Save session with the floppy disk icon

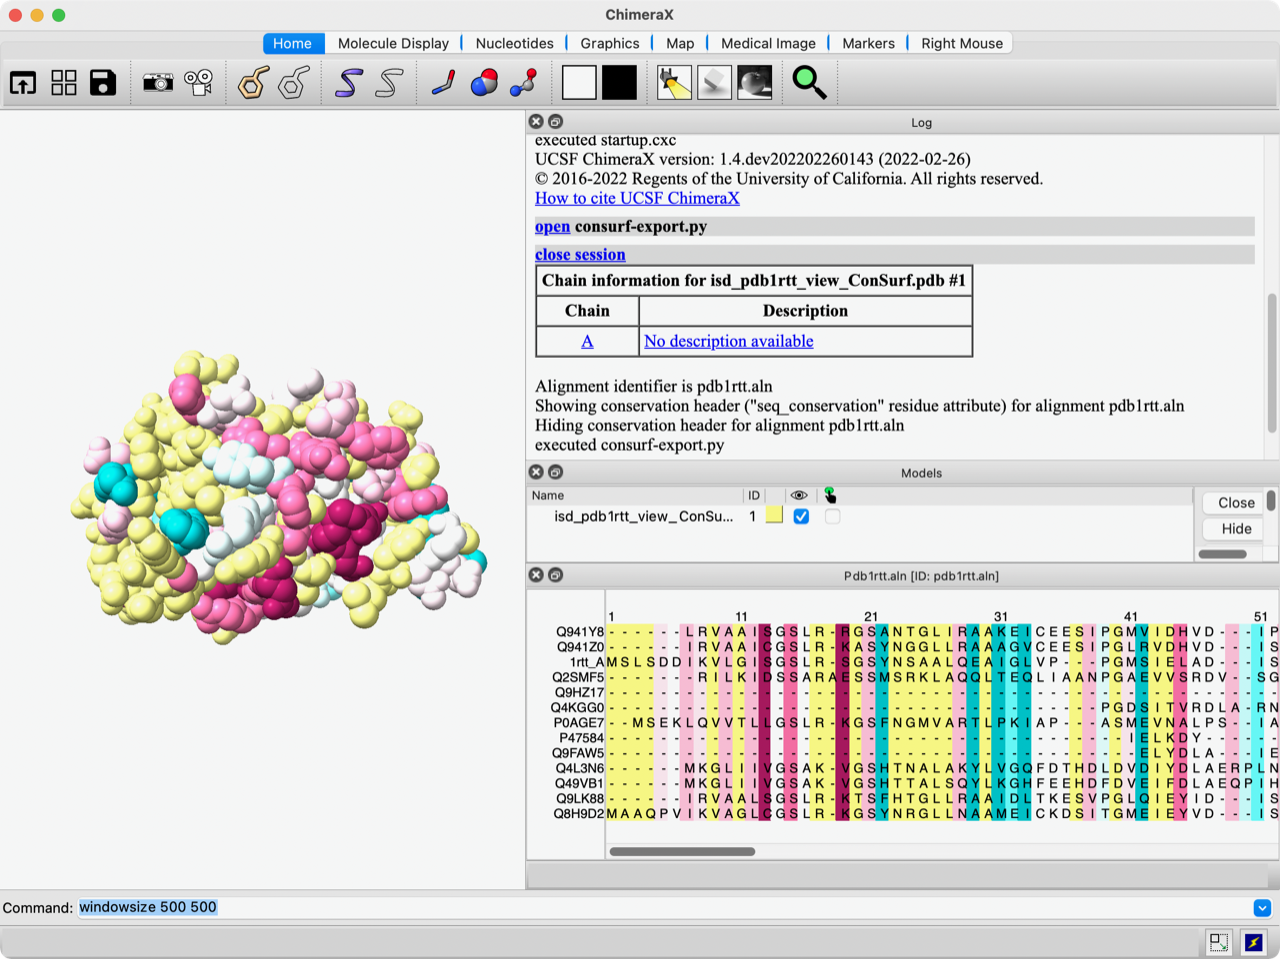click(x=103, y=83)
